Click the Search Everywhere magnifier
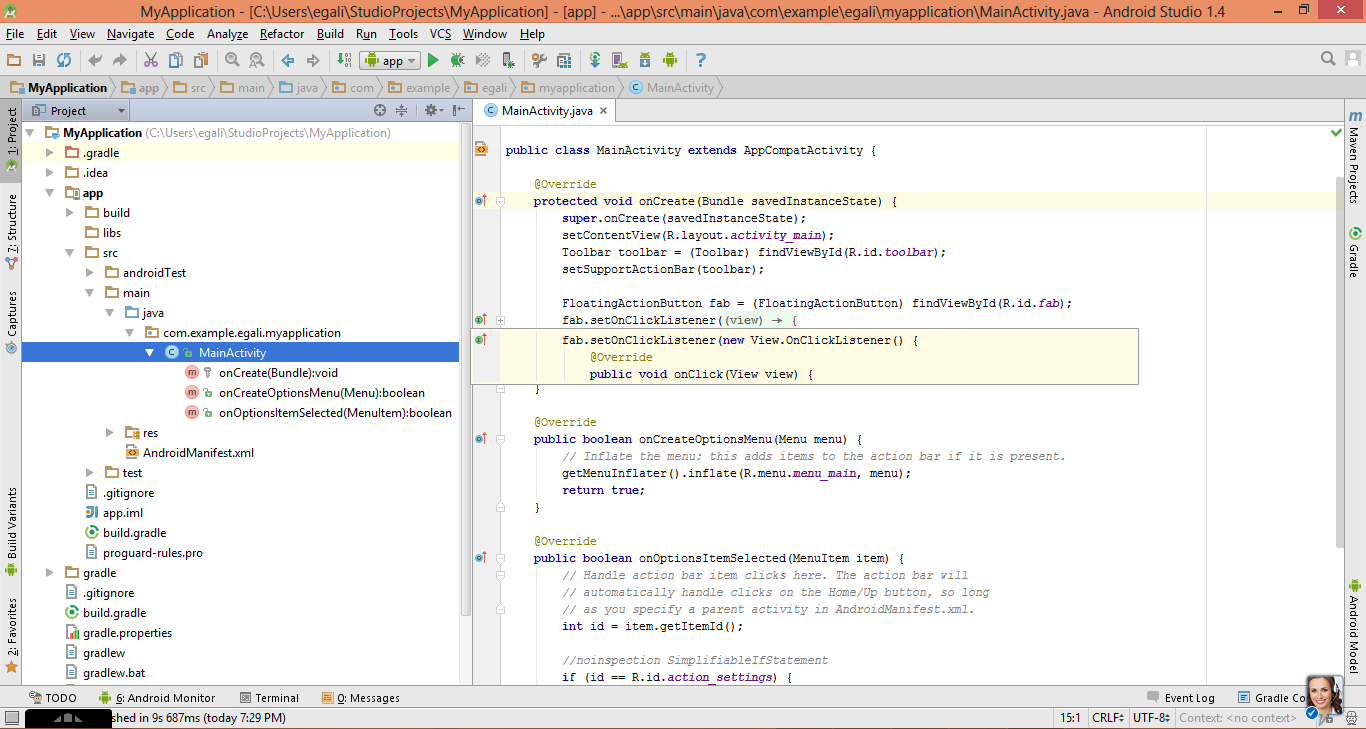 point(1328,60)
